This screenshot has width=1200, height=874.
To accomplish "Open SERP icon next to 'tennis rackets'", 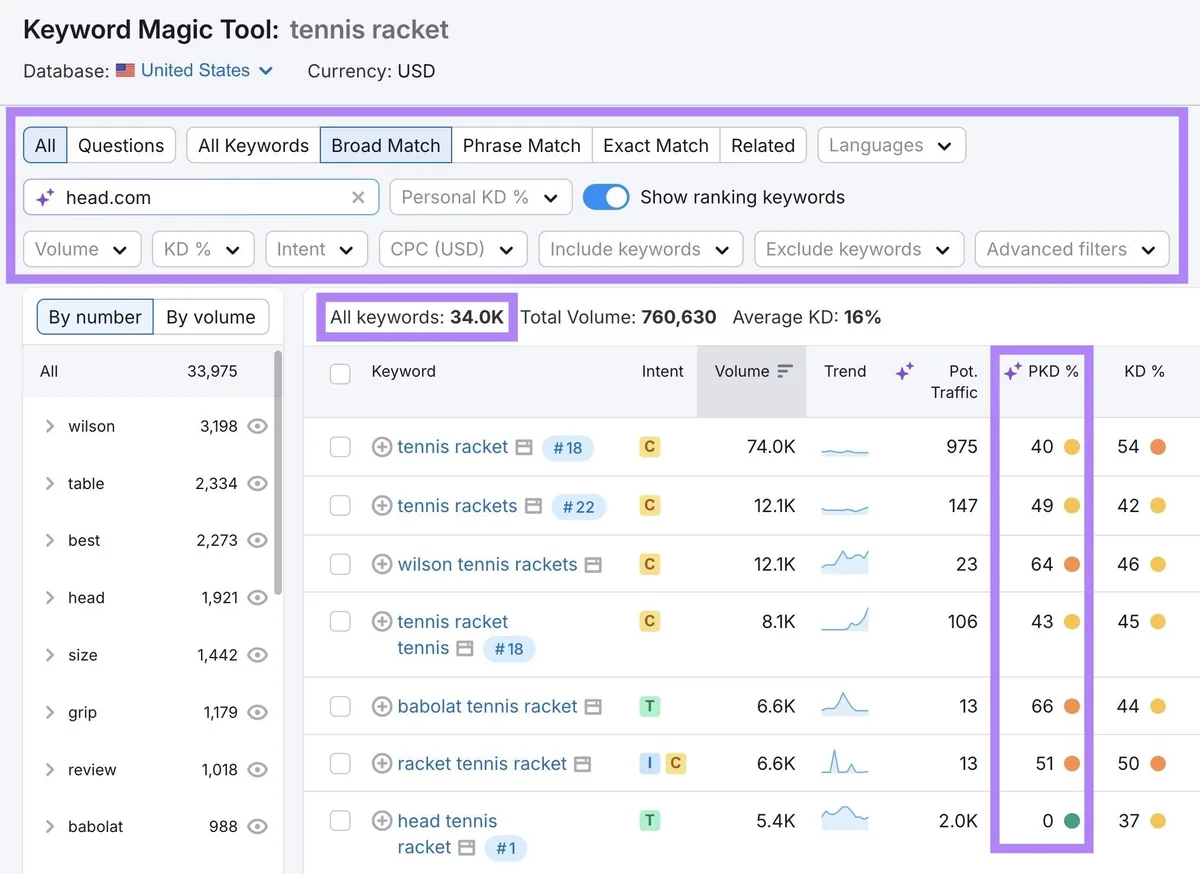I will pos(534,506).
